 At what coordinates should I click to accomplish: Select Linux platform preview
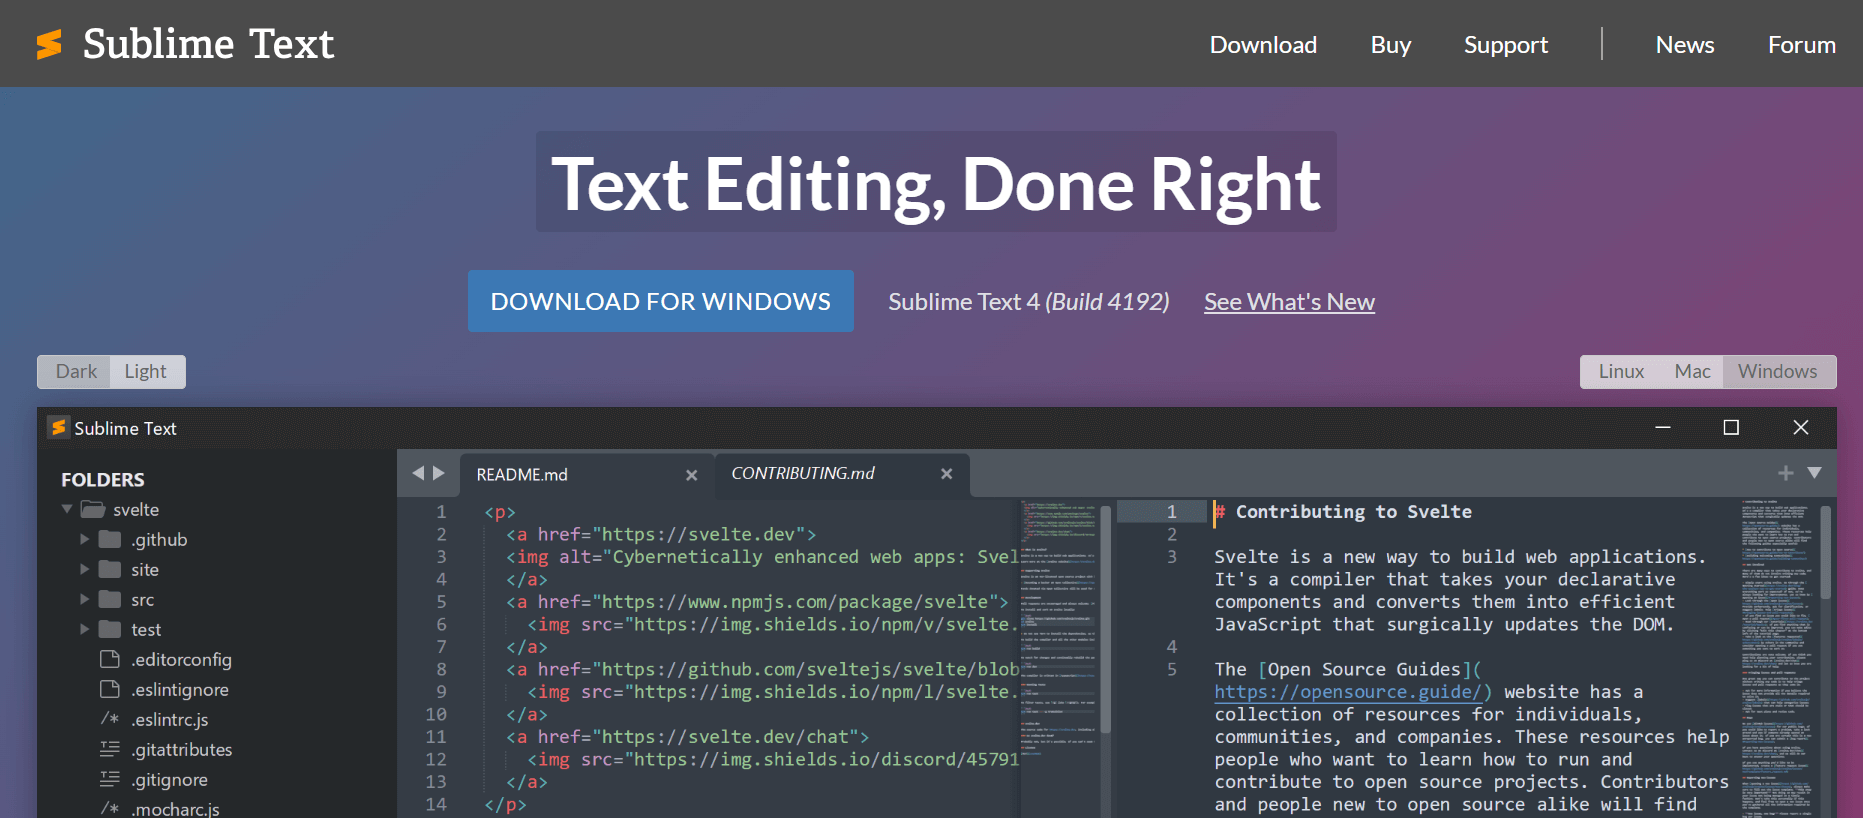[x=1621, y=371]
